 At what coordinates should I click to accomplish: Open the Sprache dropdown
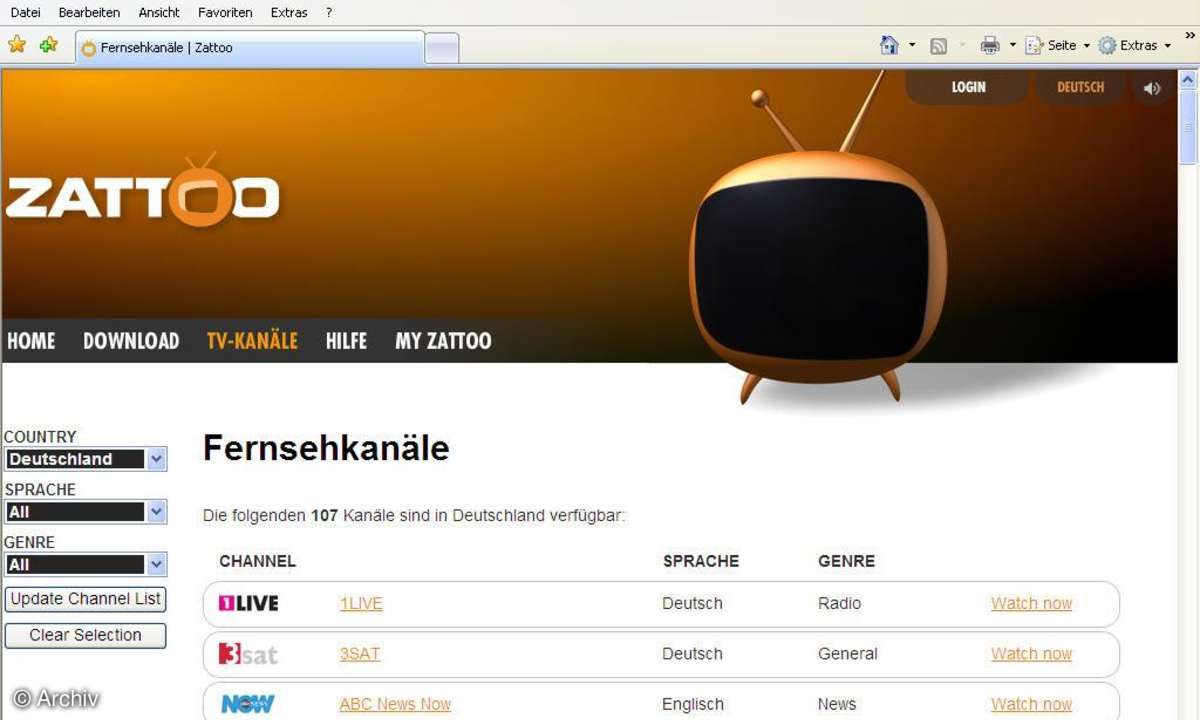[x=86, y=512]
